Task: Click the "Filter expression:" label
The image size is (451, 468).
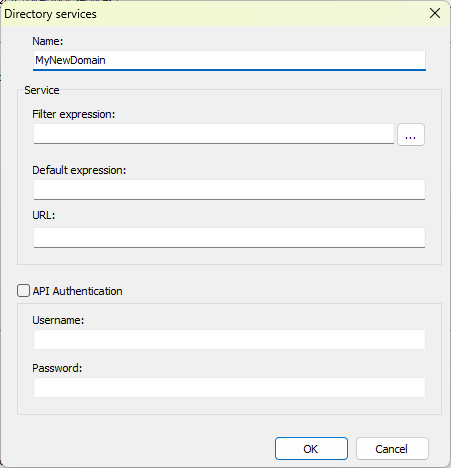Action: click(x=74, y=114)
